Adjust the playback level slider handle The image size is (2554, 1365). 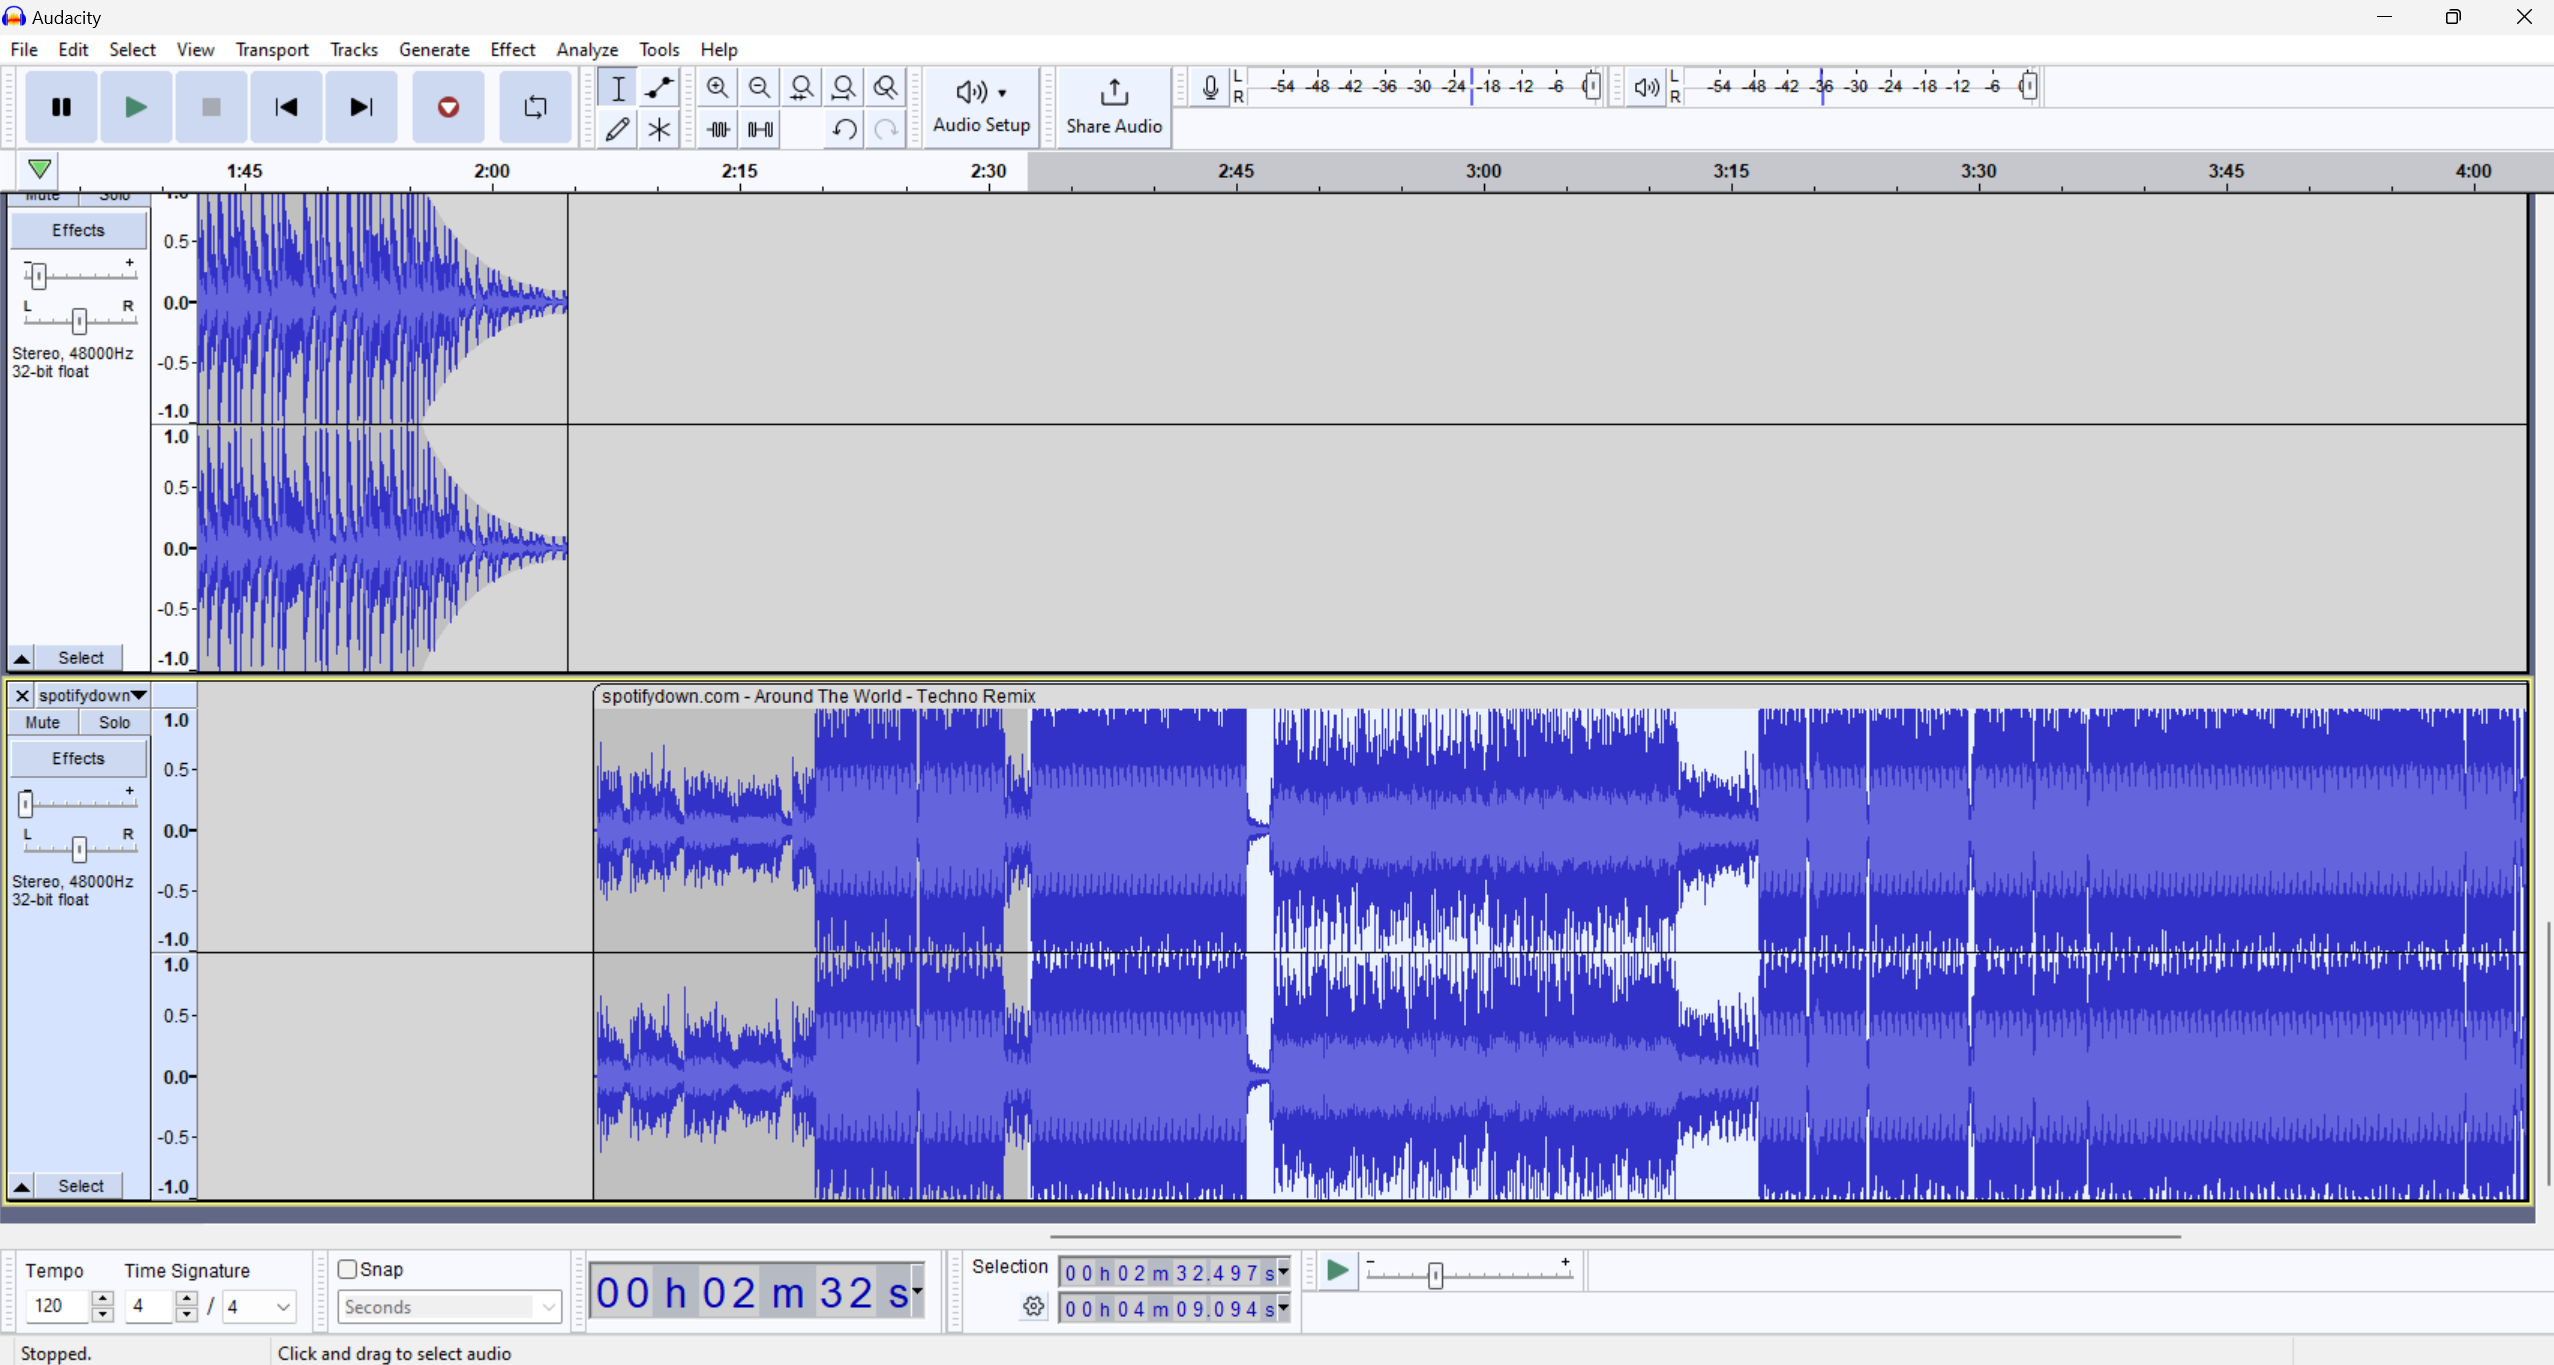pyautogui.click(x=2028, y=86)
